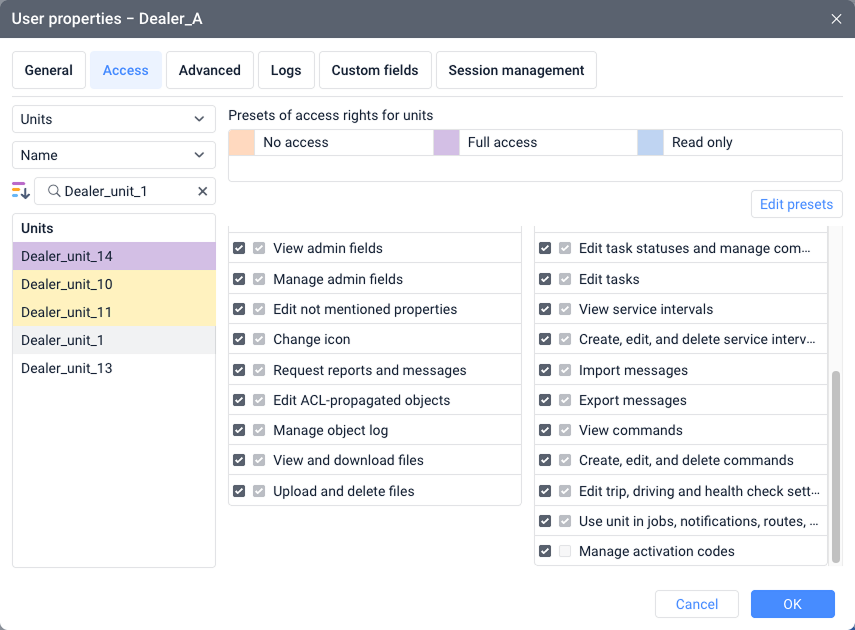Click gray checkbox icon beside Import messages
Viewport: 855px width, 630px height.
pos(565,370)
